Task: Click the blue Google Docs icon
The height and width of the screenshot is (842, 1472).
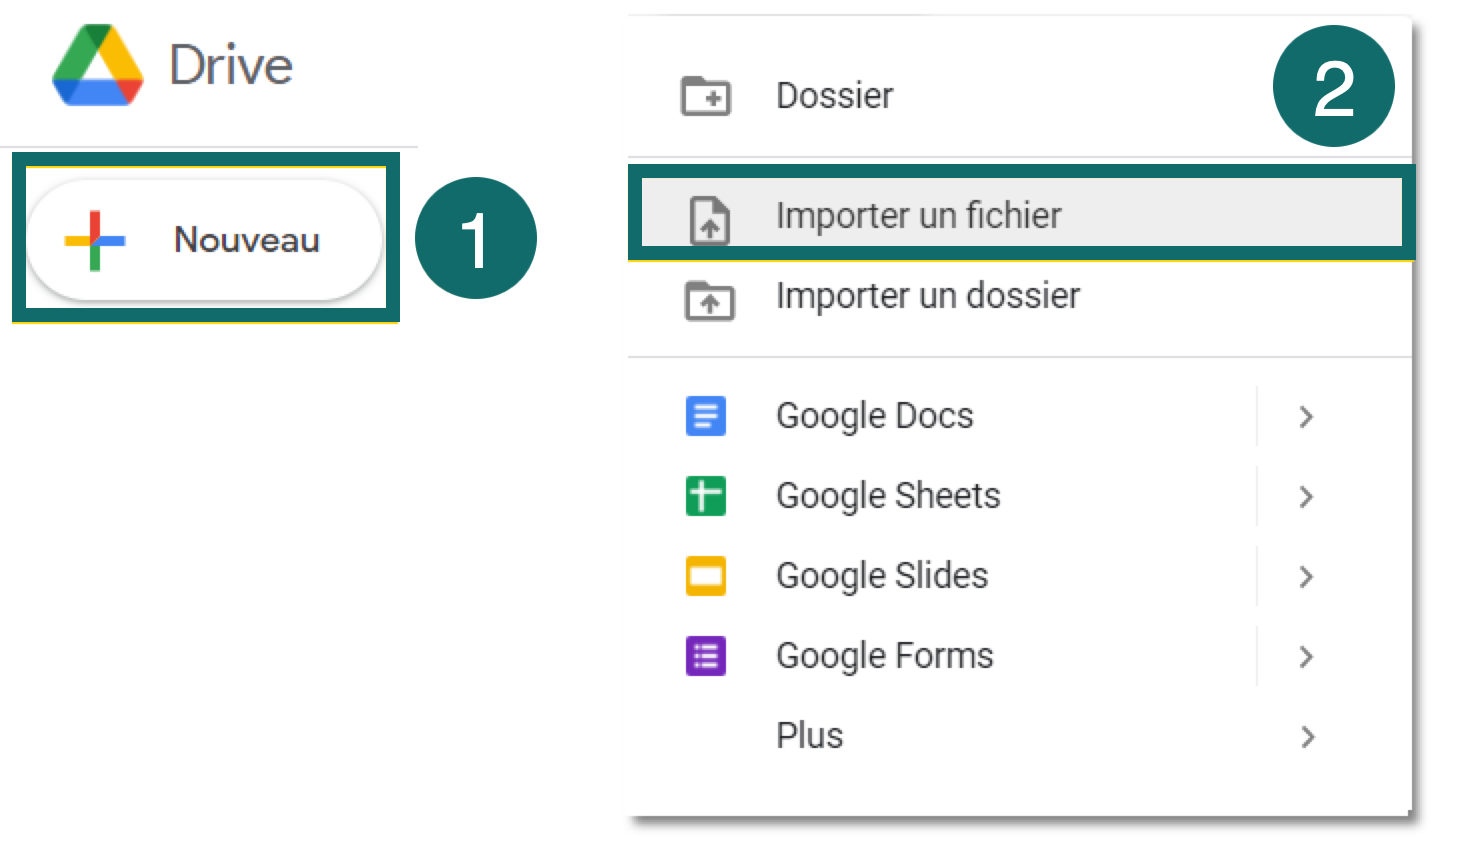Action: click(x=706, y=416)
